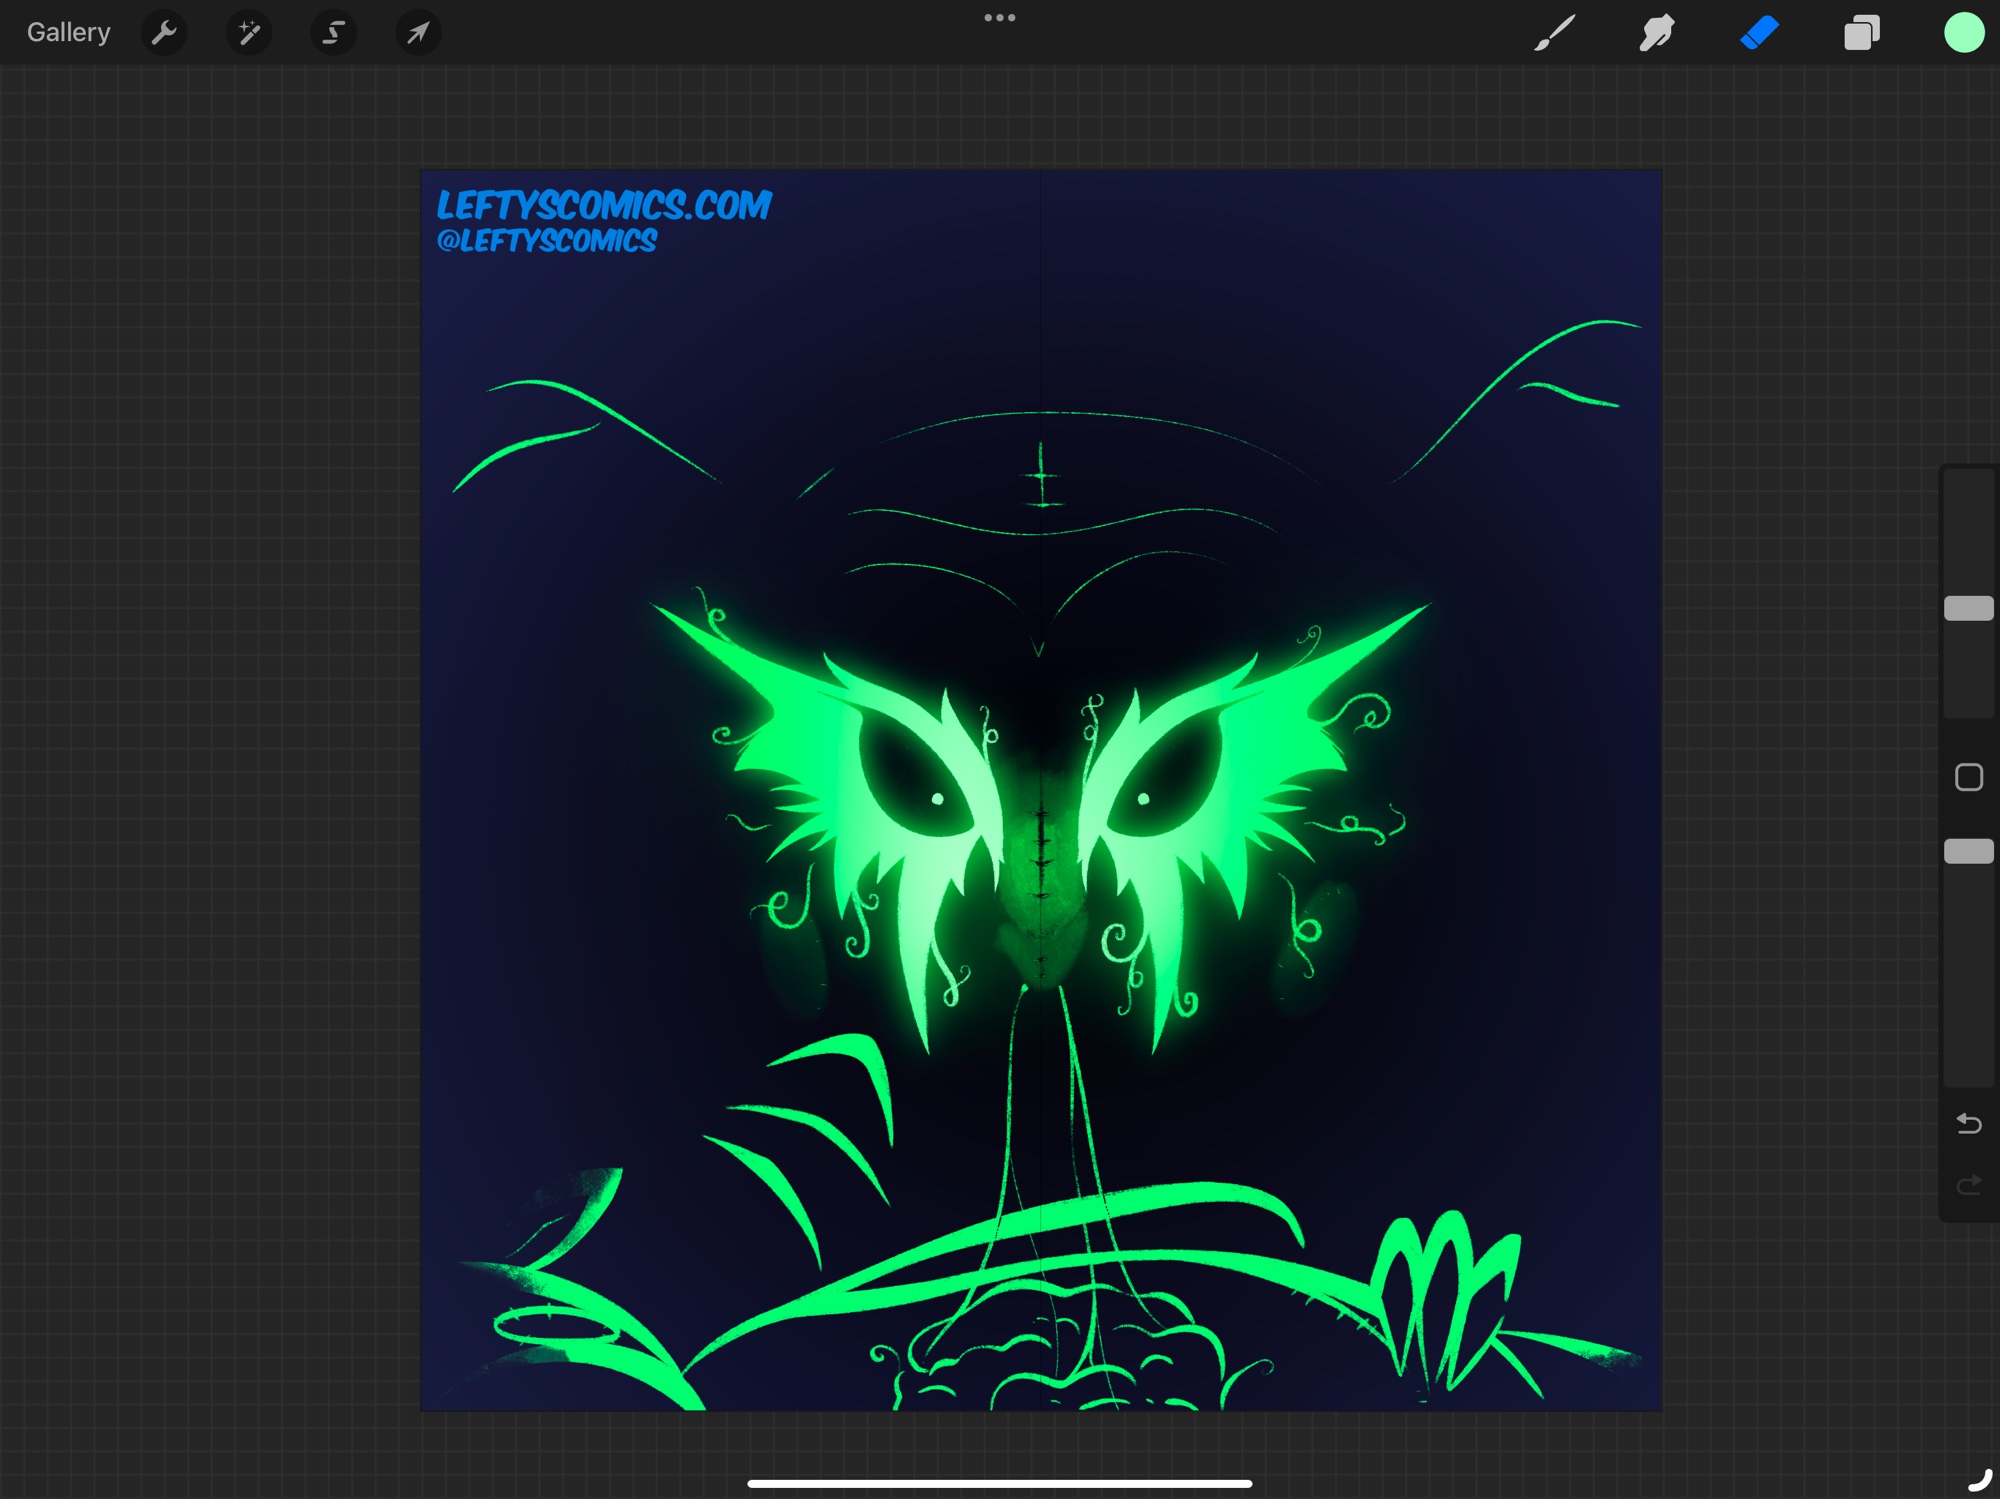Activate the Selection tool
The image size is (2000, 1499).
333,33
